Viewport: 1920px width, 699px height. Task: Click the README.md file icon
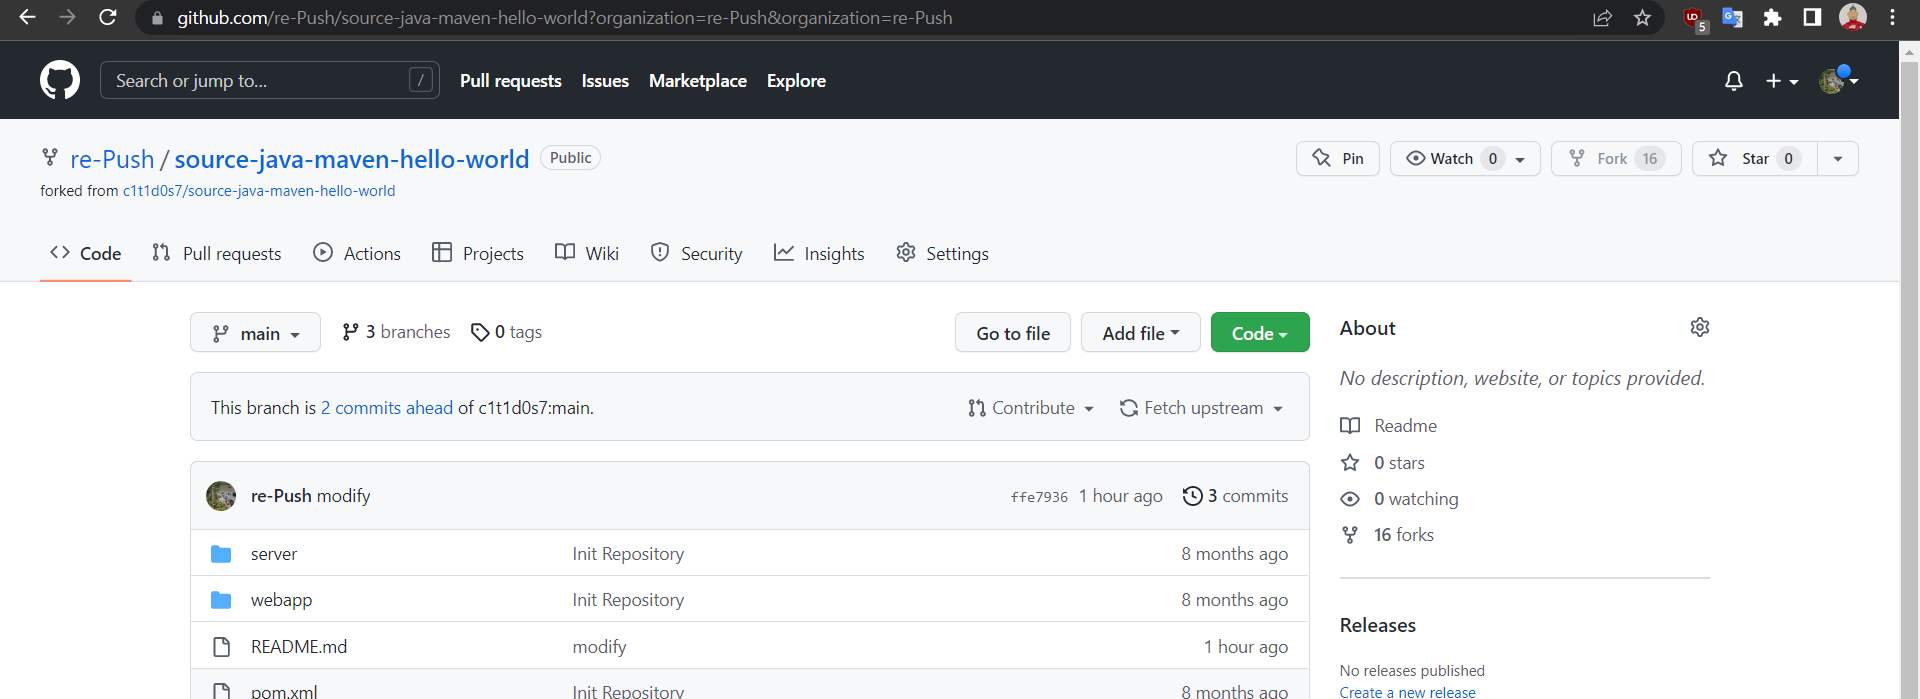pos(222,647)
